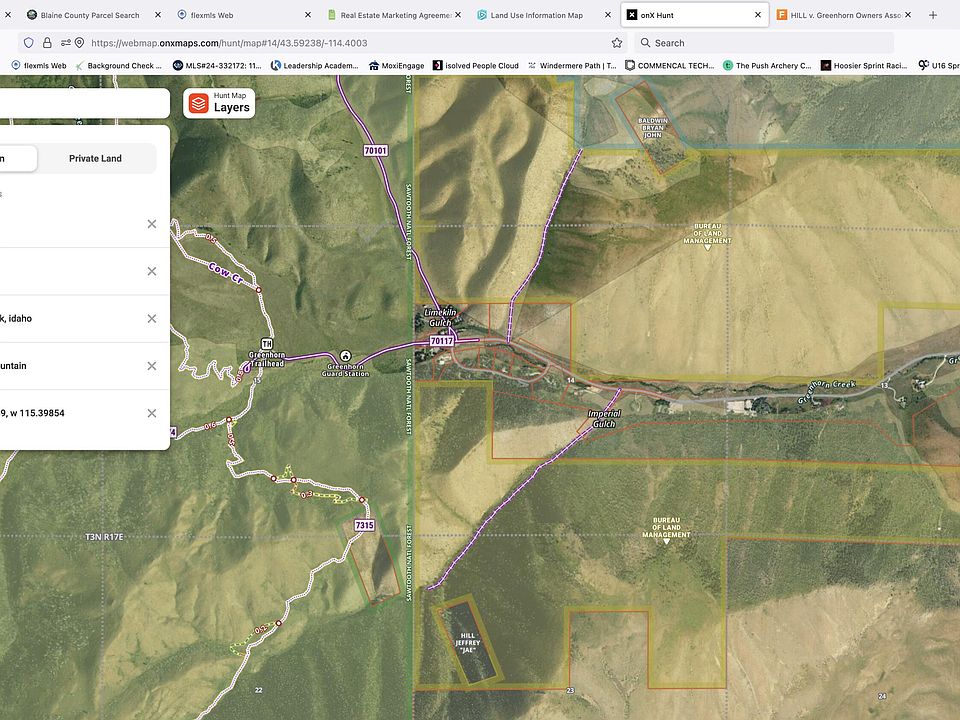This screenshot has width=960, height=720.
Task: Open MLS#24-332172 bookmark
Action: pyautogui.click(x=217, y=66)
